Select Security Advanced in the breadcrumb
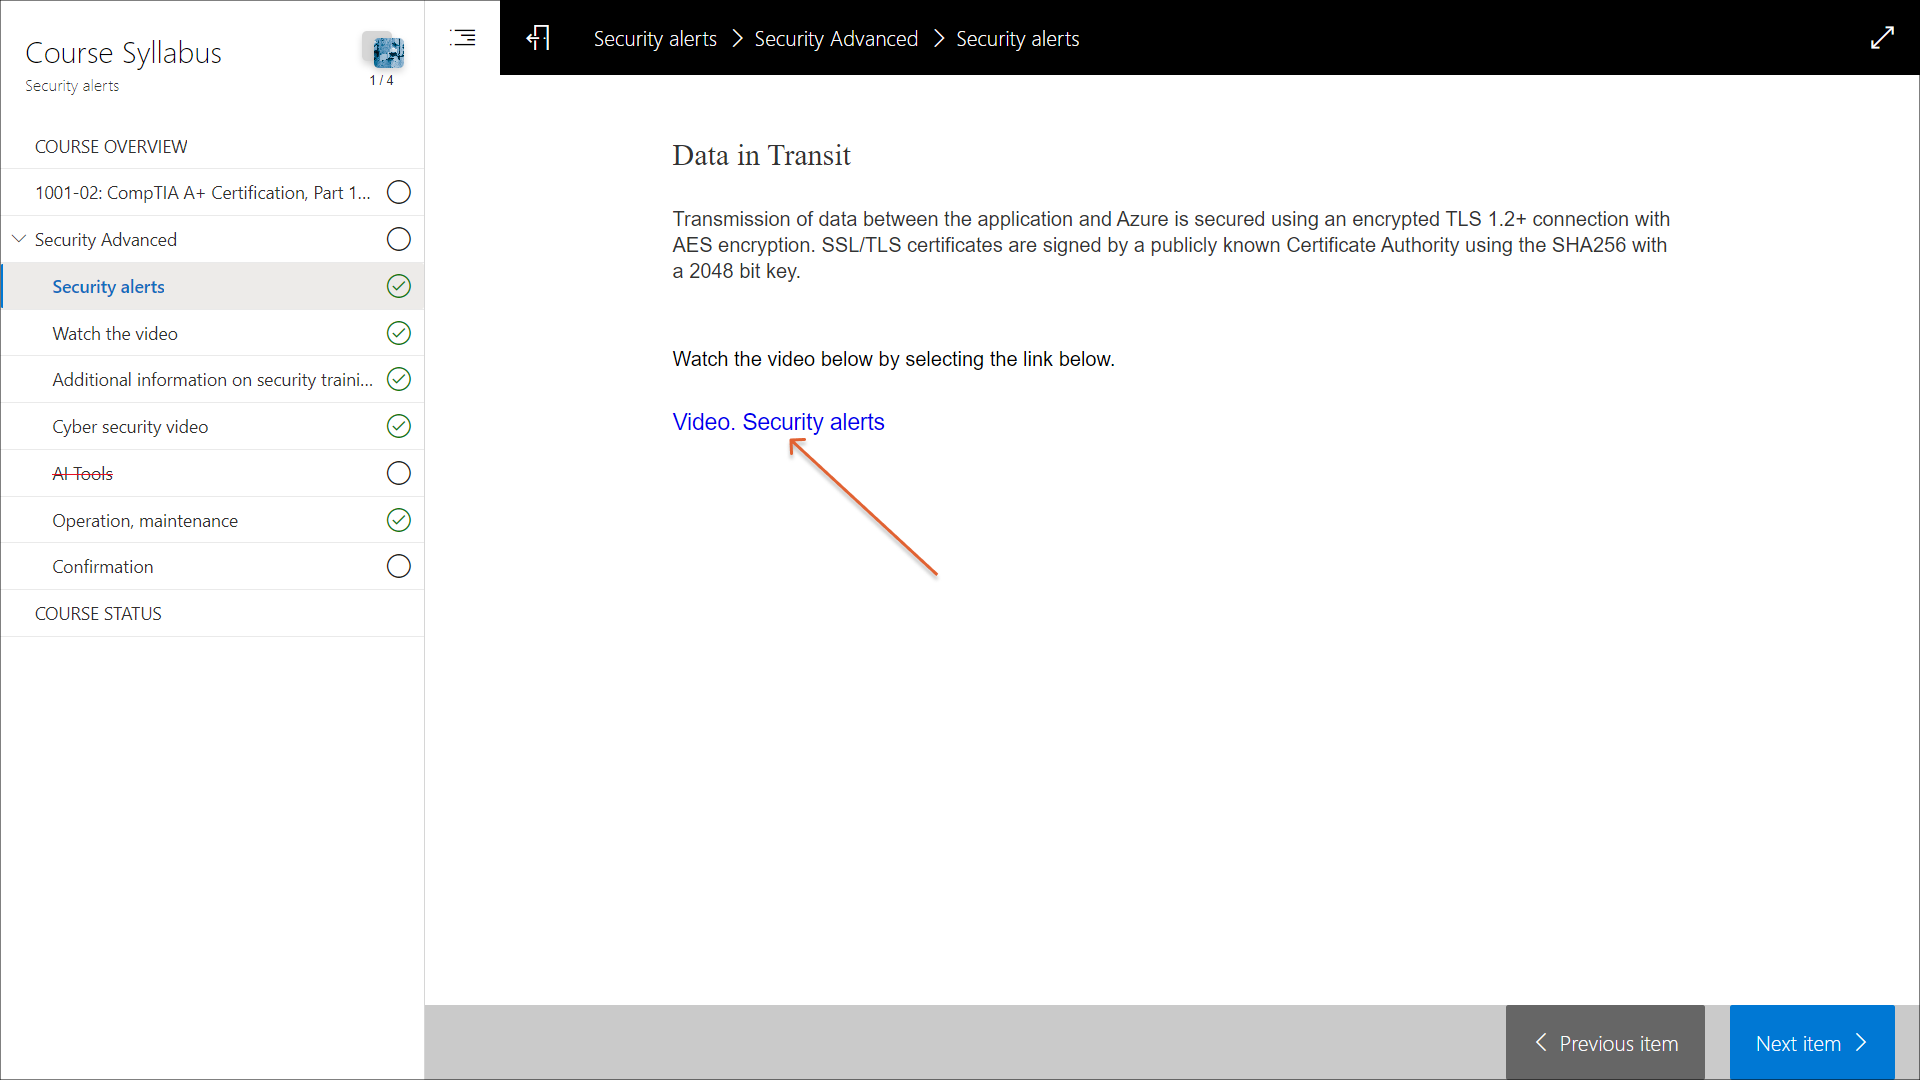Viewport: 1920px width, 1080px height. point(836,38)
